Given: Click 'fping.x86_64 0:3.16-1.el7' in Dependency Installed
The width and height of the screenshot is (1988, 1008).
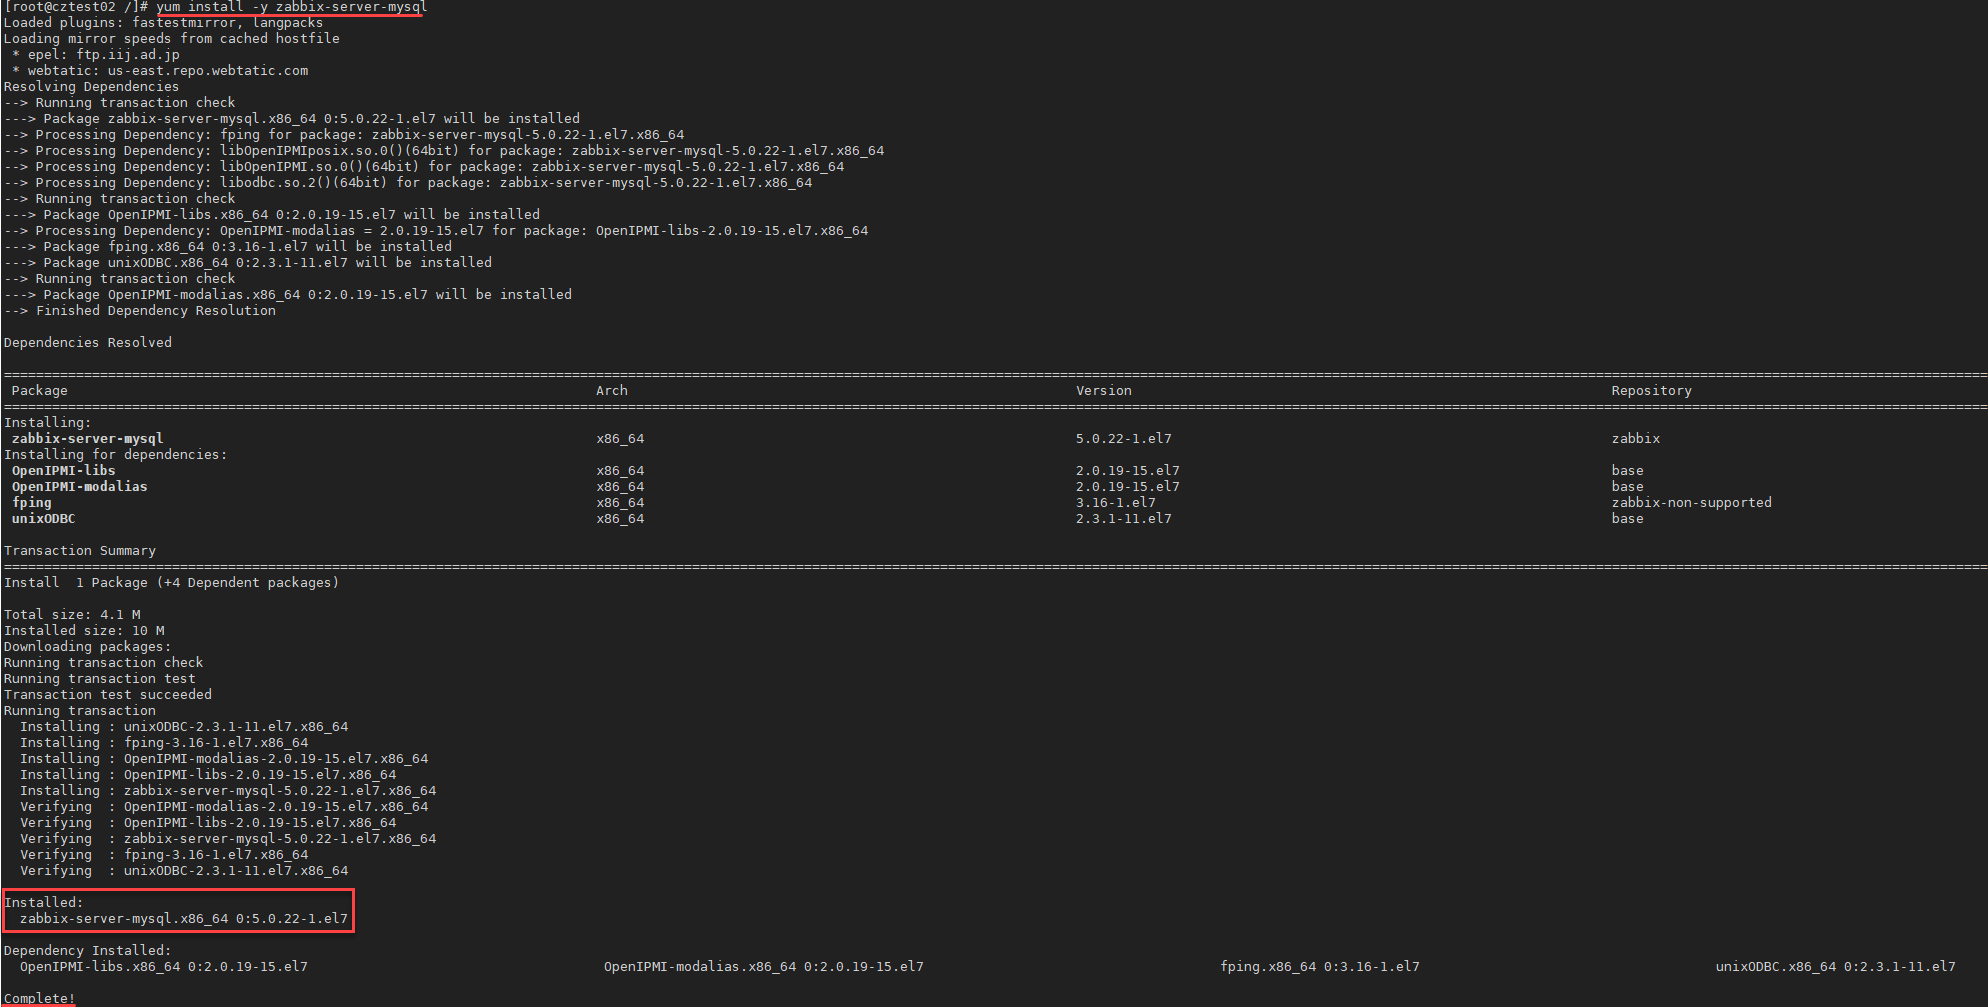Looking at the screenshot, I should tap(1320, 966).
